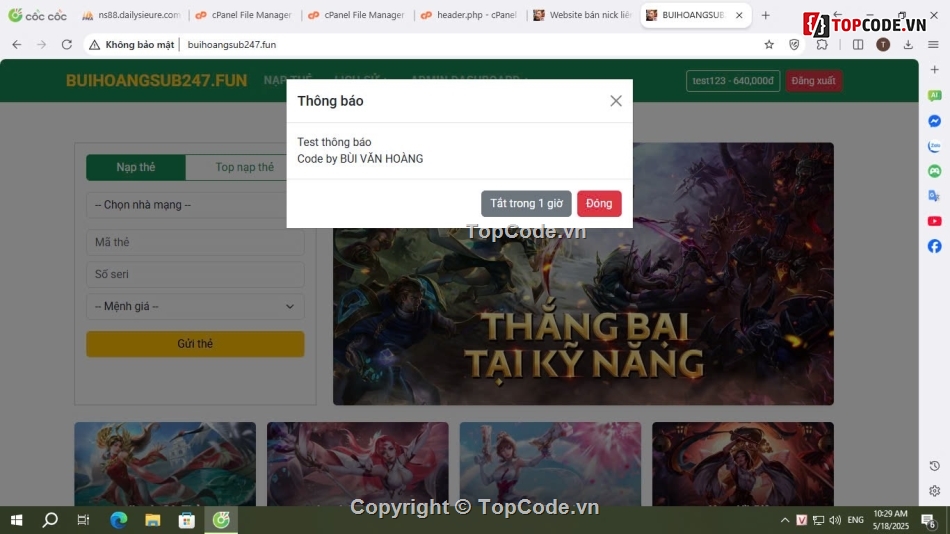The height and width of the screenshot is (534, 950).
Task: Open the notification center icon
Action: tap(928, 520)
